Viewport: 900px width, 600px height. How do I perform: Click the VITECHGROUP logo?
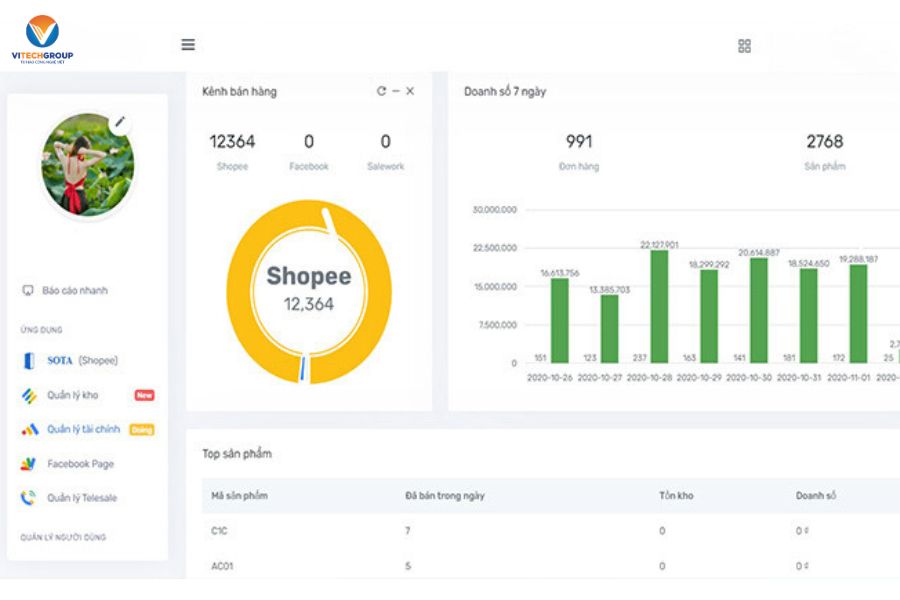coord(42,39)
